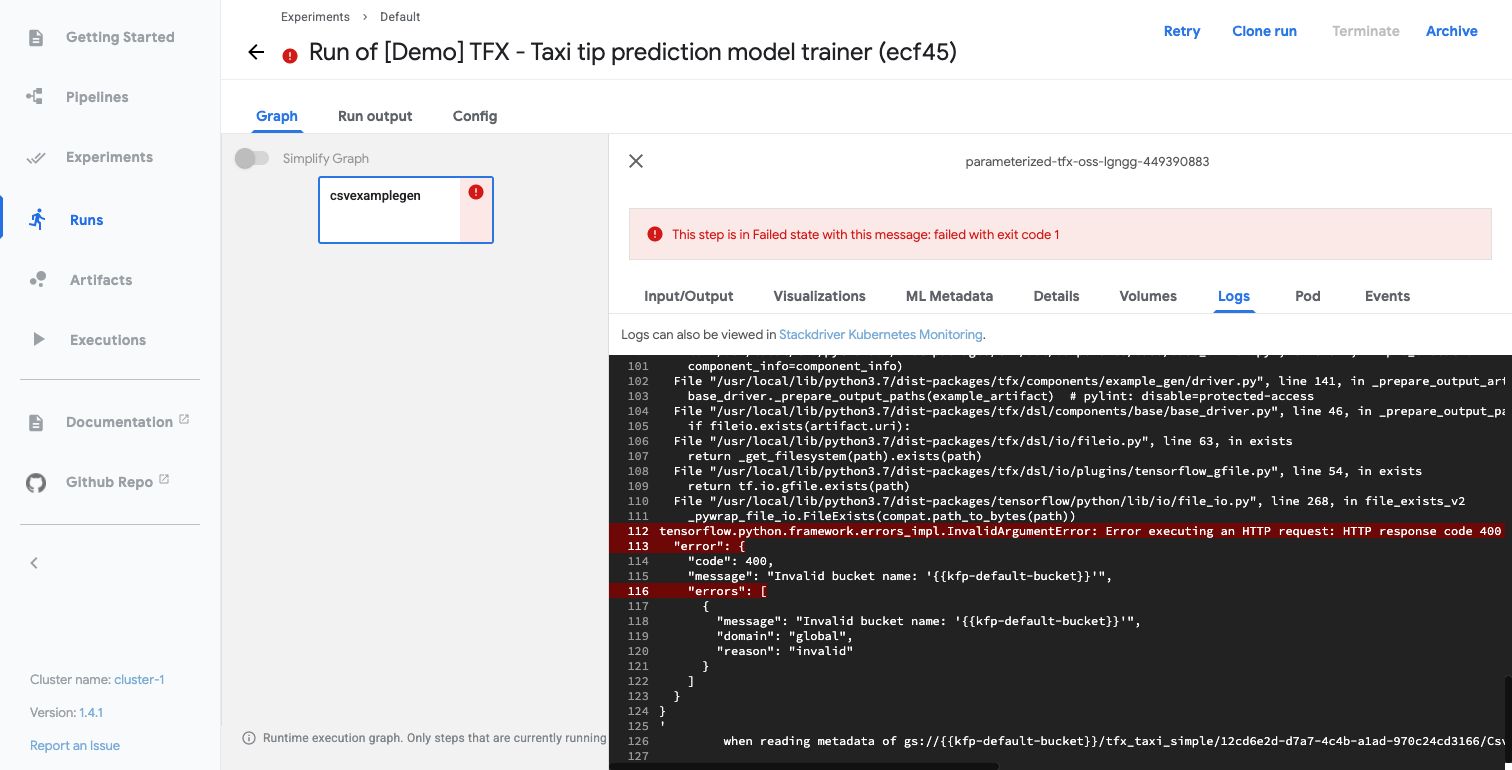This screenshot has width=1512, height=770.
Task: Click the error icon on csvexamplegen node
Action: [476, 192]
